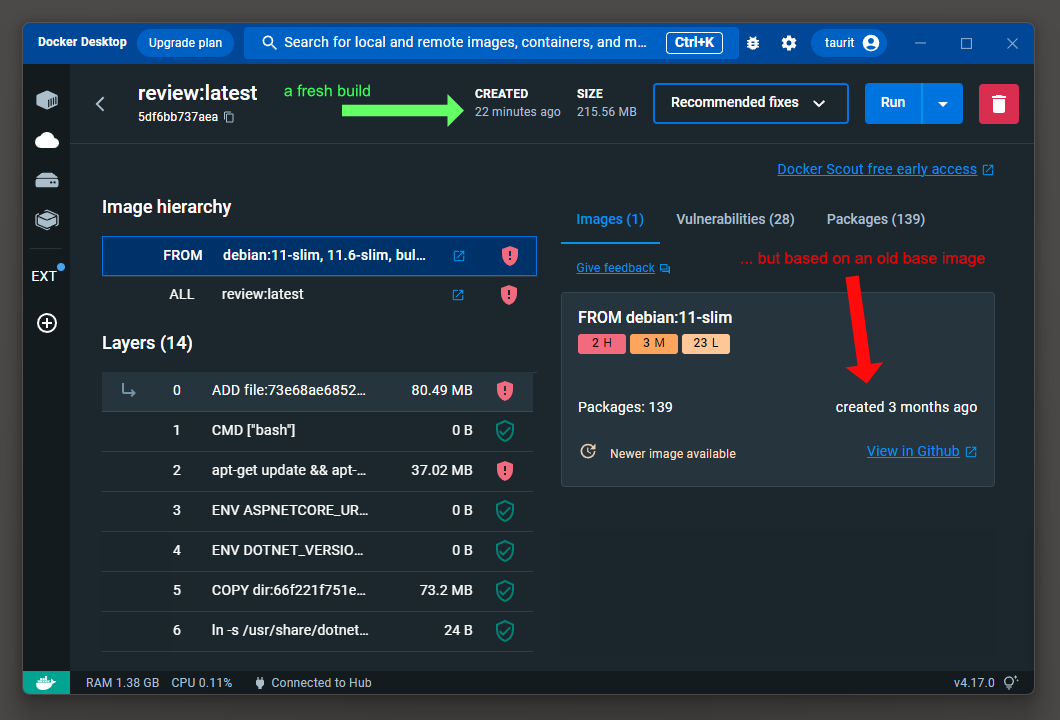Click the Ctrl+K shortcut badge
Image resolution: width=1060 pixels, height=720 pixels.
click(x=694, y=43)
